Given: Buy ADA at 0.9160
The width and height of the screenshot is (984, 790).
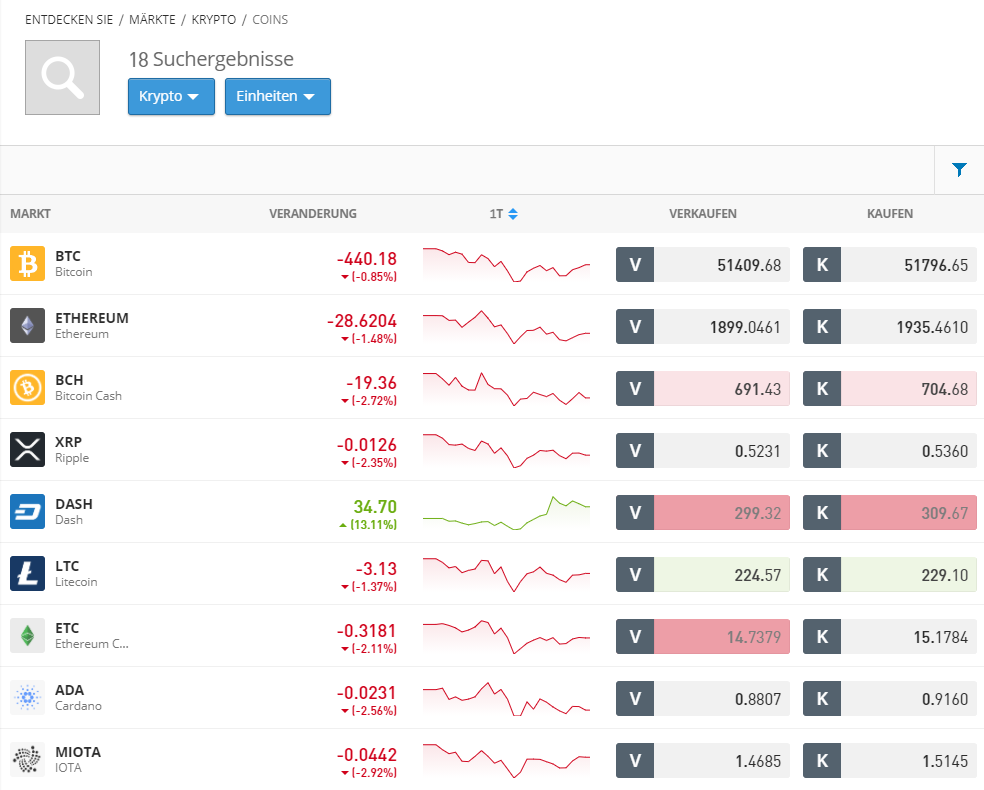Looking at the screenshot, I should [x=889, y=699].
